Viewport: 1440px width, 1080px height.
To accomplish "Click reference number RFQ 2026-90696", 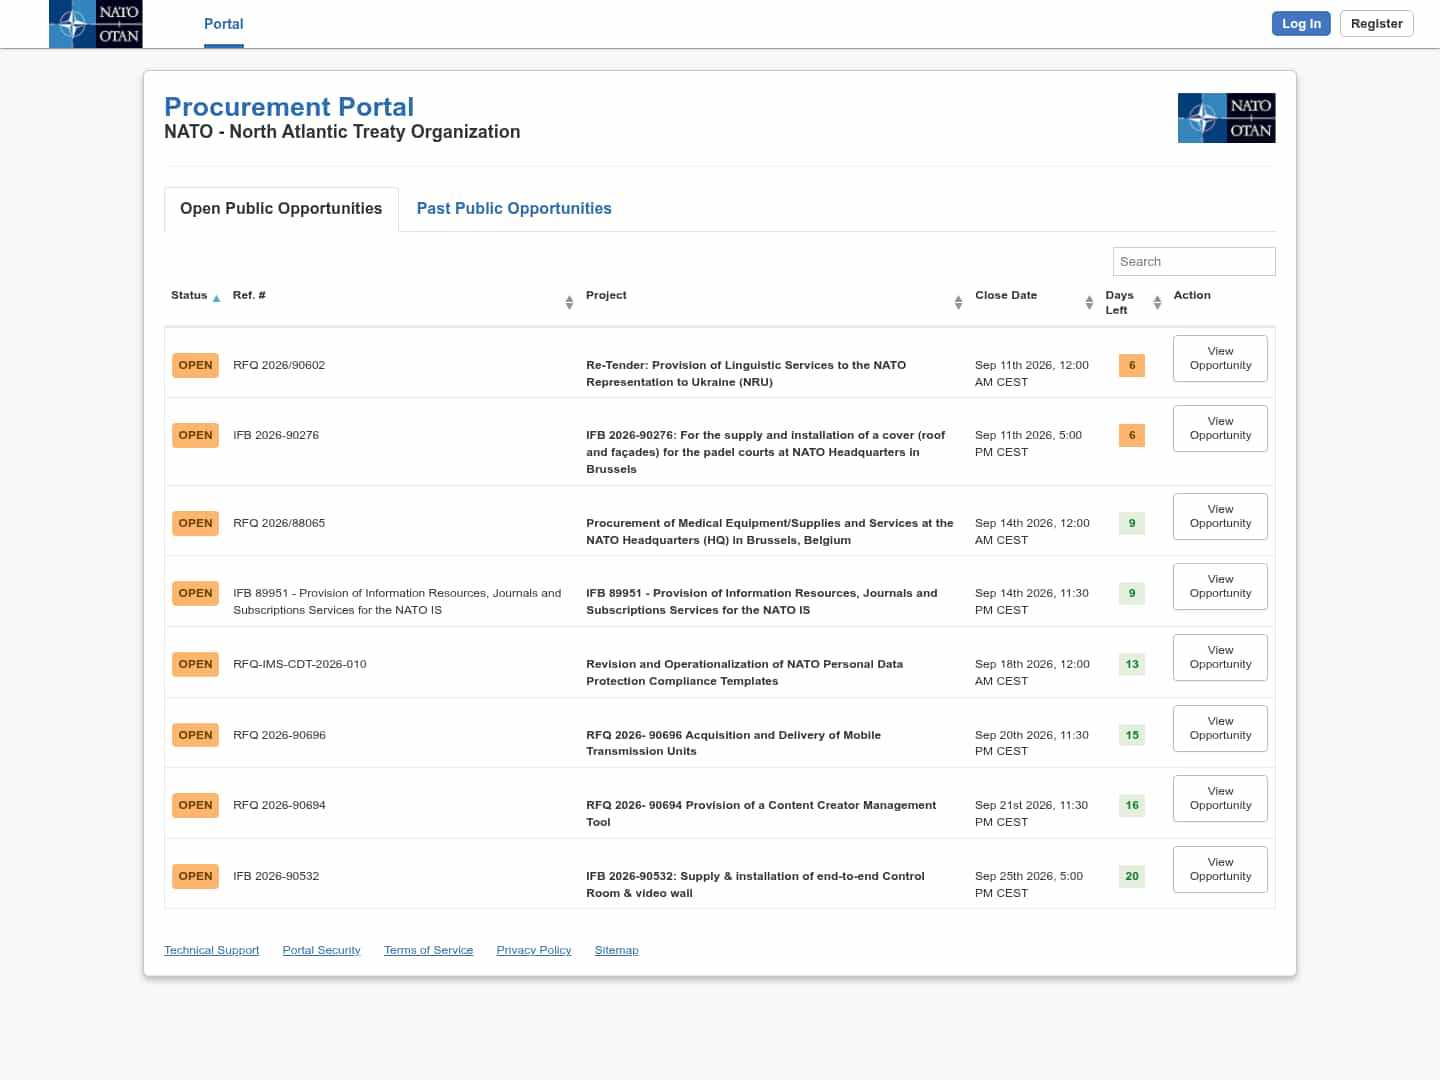I will tap(279, 735).
